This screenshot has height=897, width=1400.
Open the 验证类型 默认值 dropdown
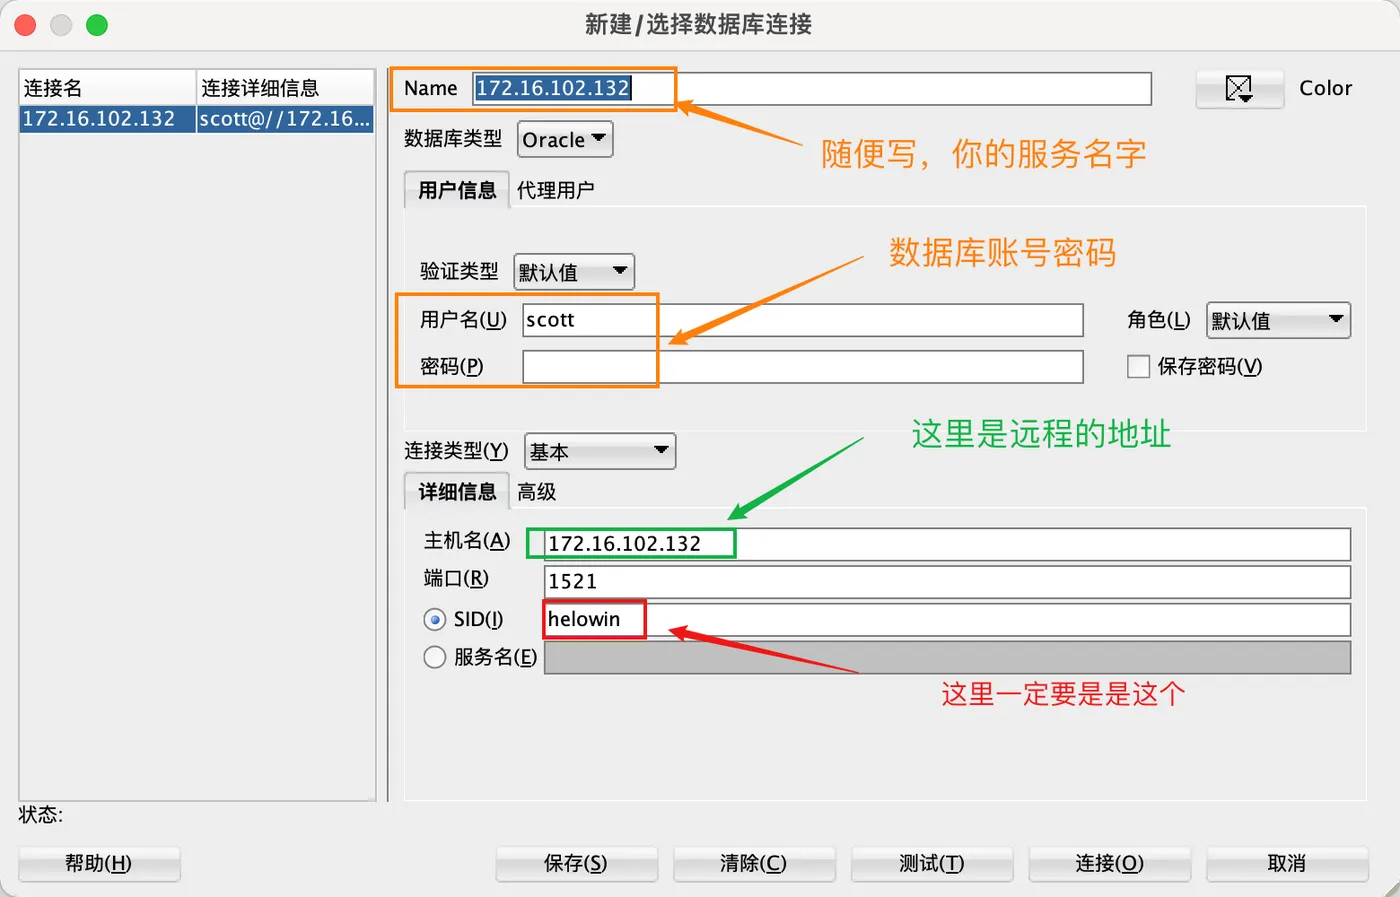pos(574,272)
